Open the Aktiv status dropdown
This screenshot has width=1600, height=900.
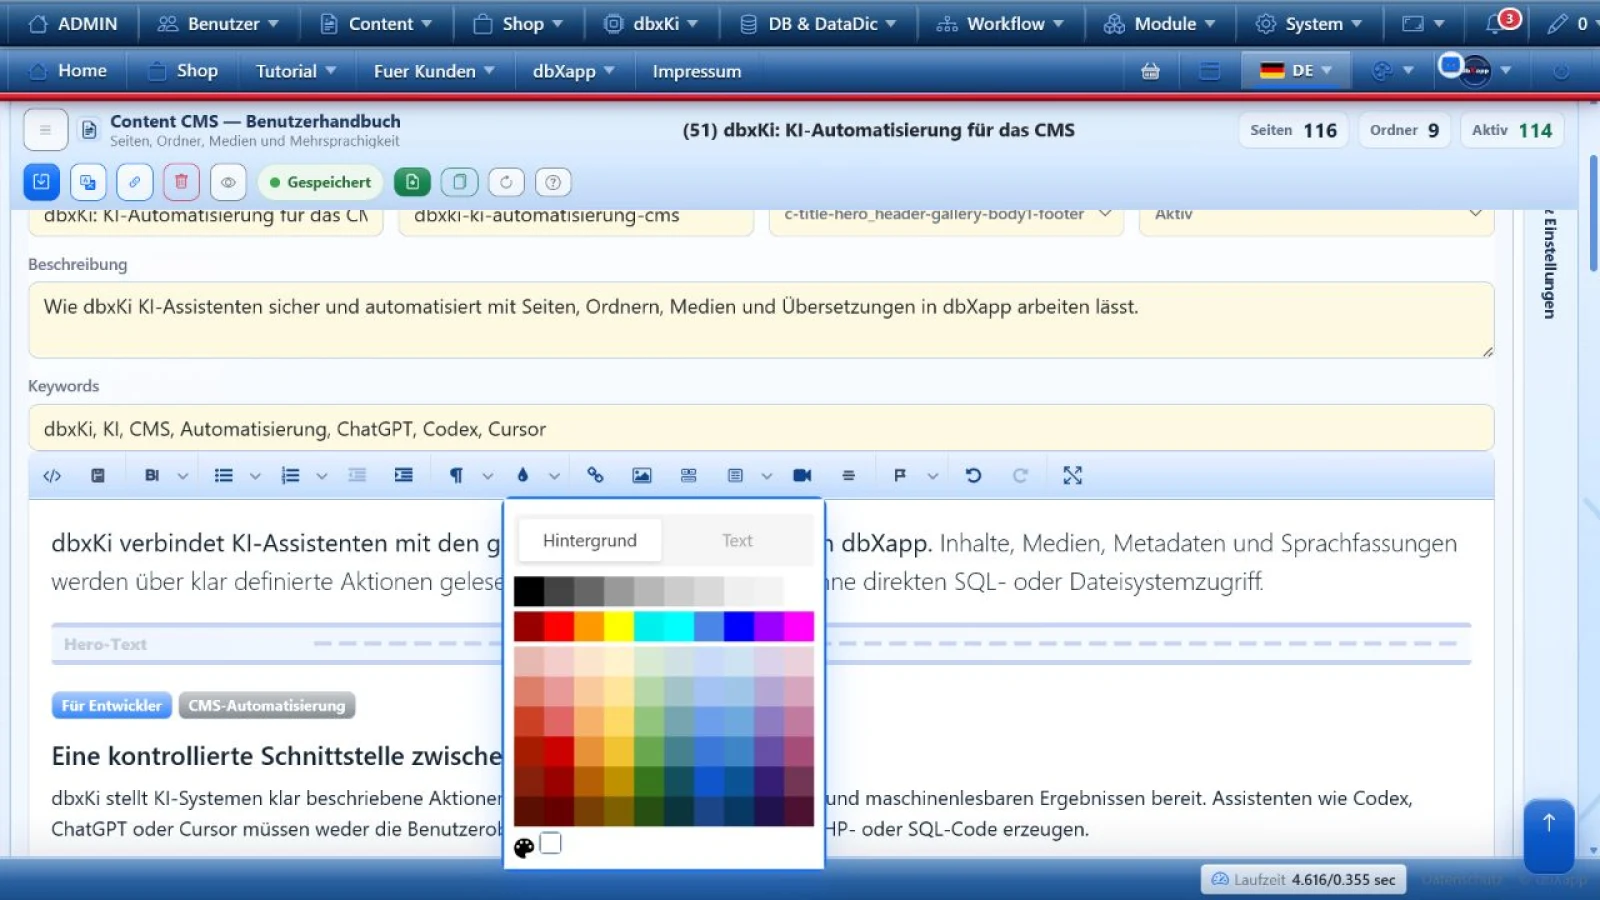[1317, 214]
